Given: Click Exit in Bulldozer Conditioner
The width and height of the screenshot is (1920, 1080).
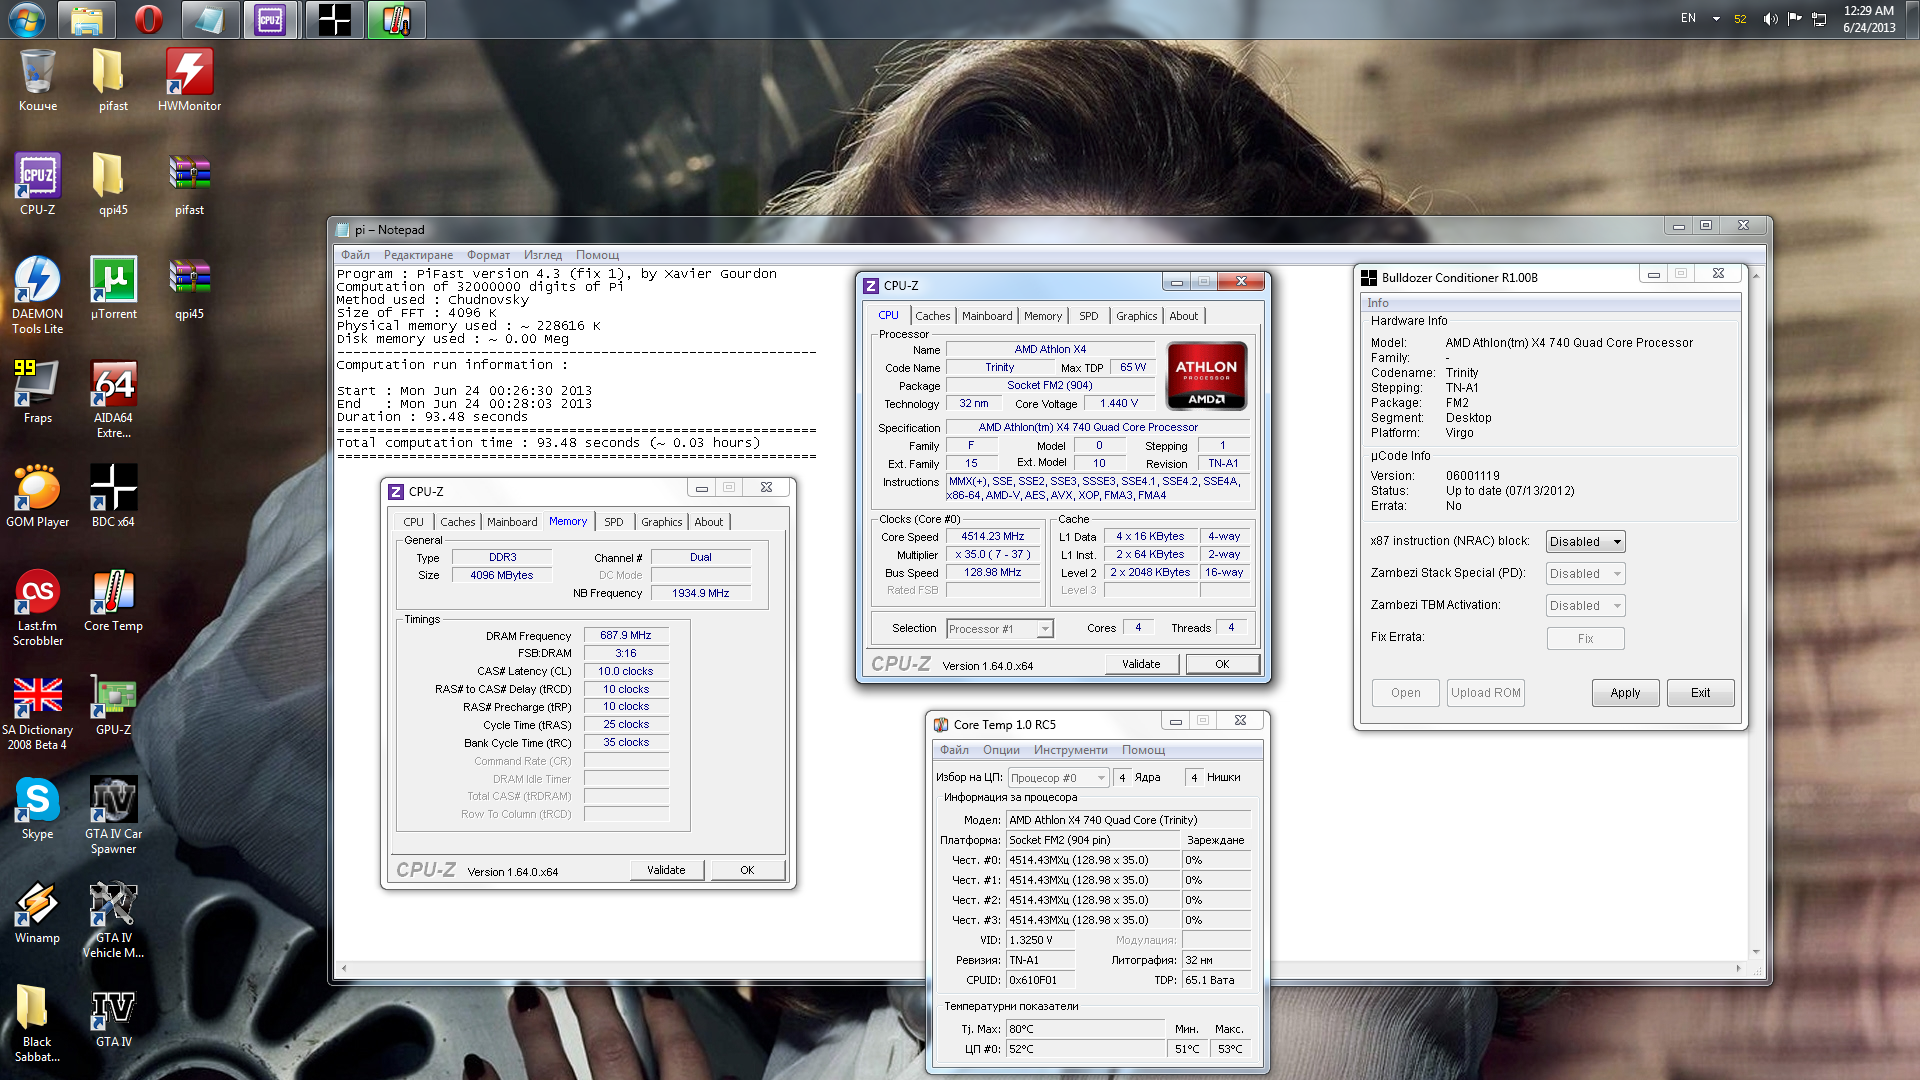Looking at the screenshot, I should tap(1700, 692).
